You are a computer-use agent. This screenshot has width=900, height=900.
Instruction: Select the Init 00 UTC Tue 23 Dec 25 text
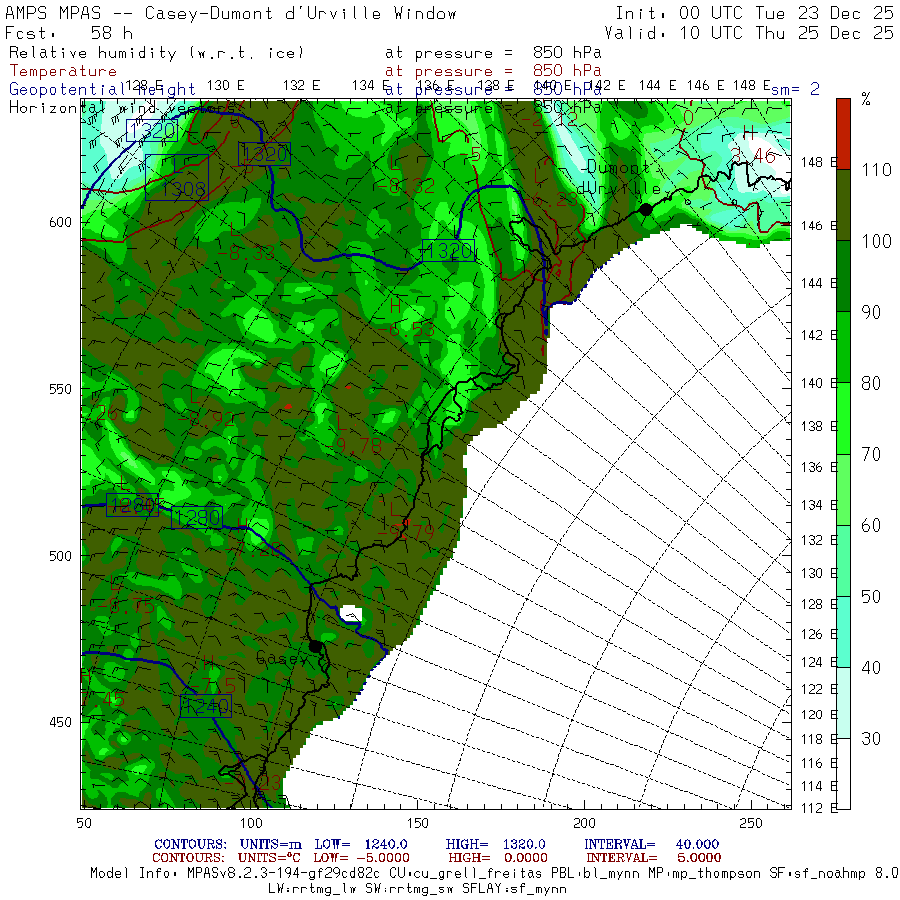click(x=754, y=13)
